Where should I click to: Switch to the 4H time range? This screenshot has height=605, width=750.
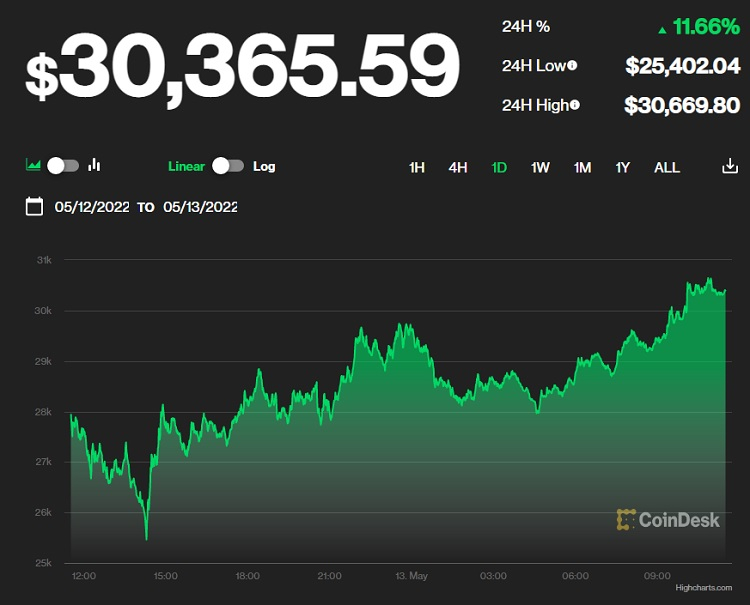coord(458,167)
